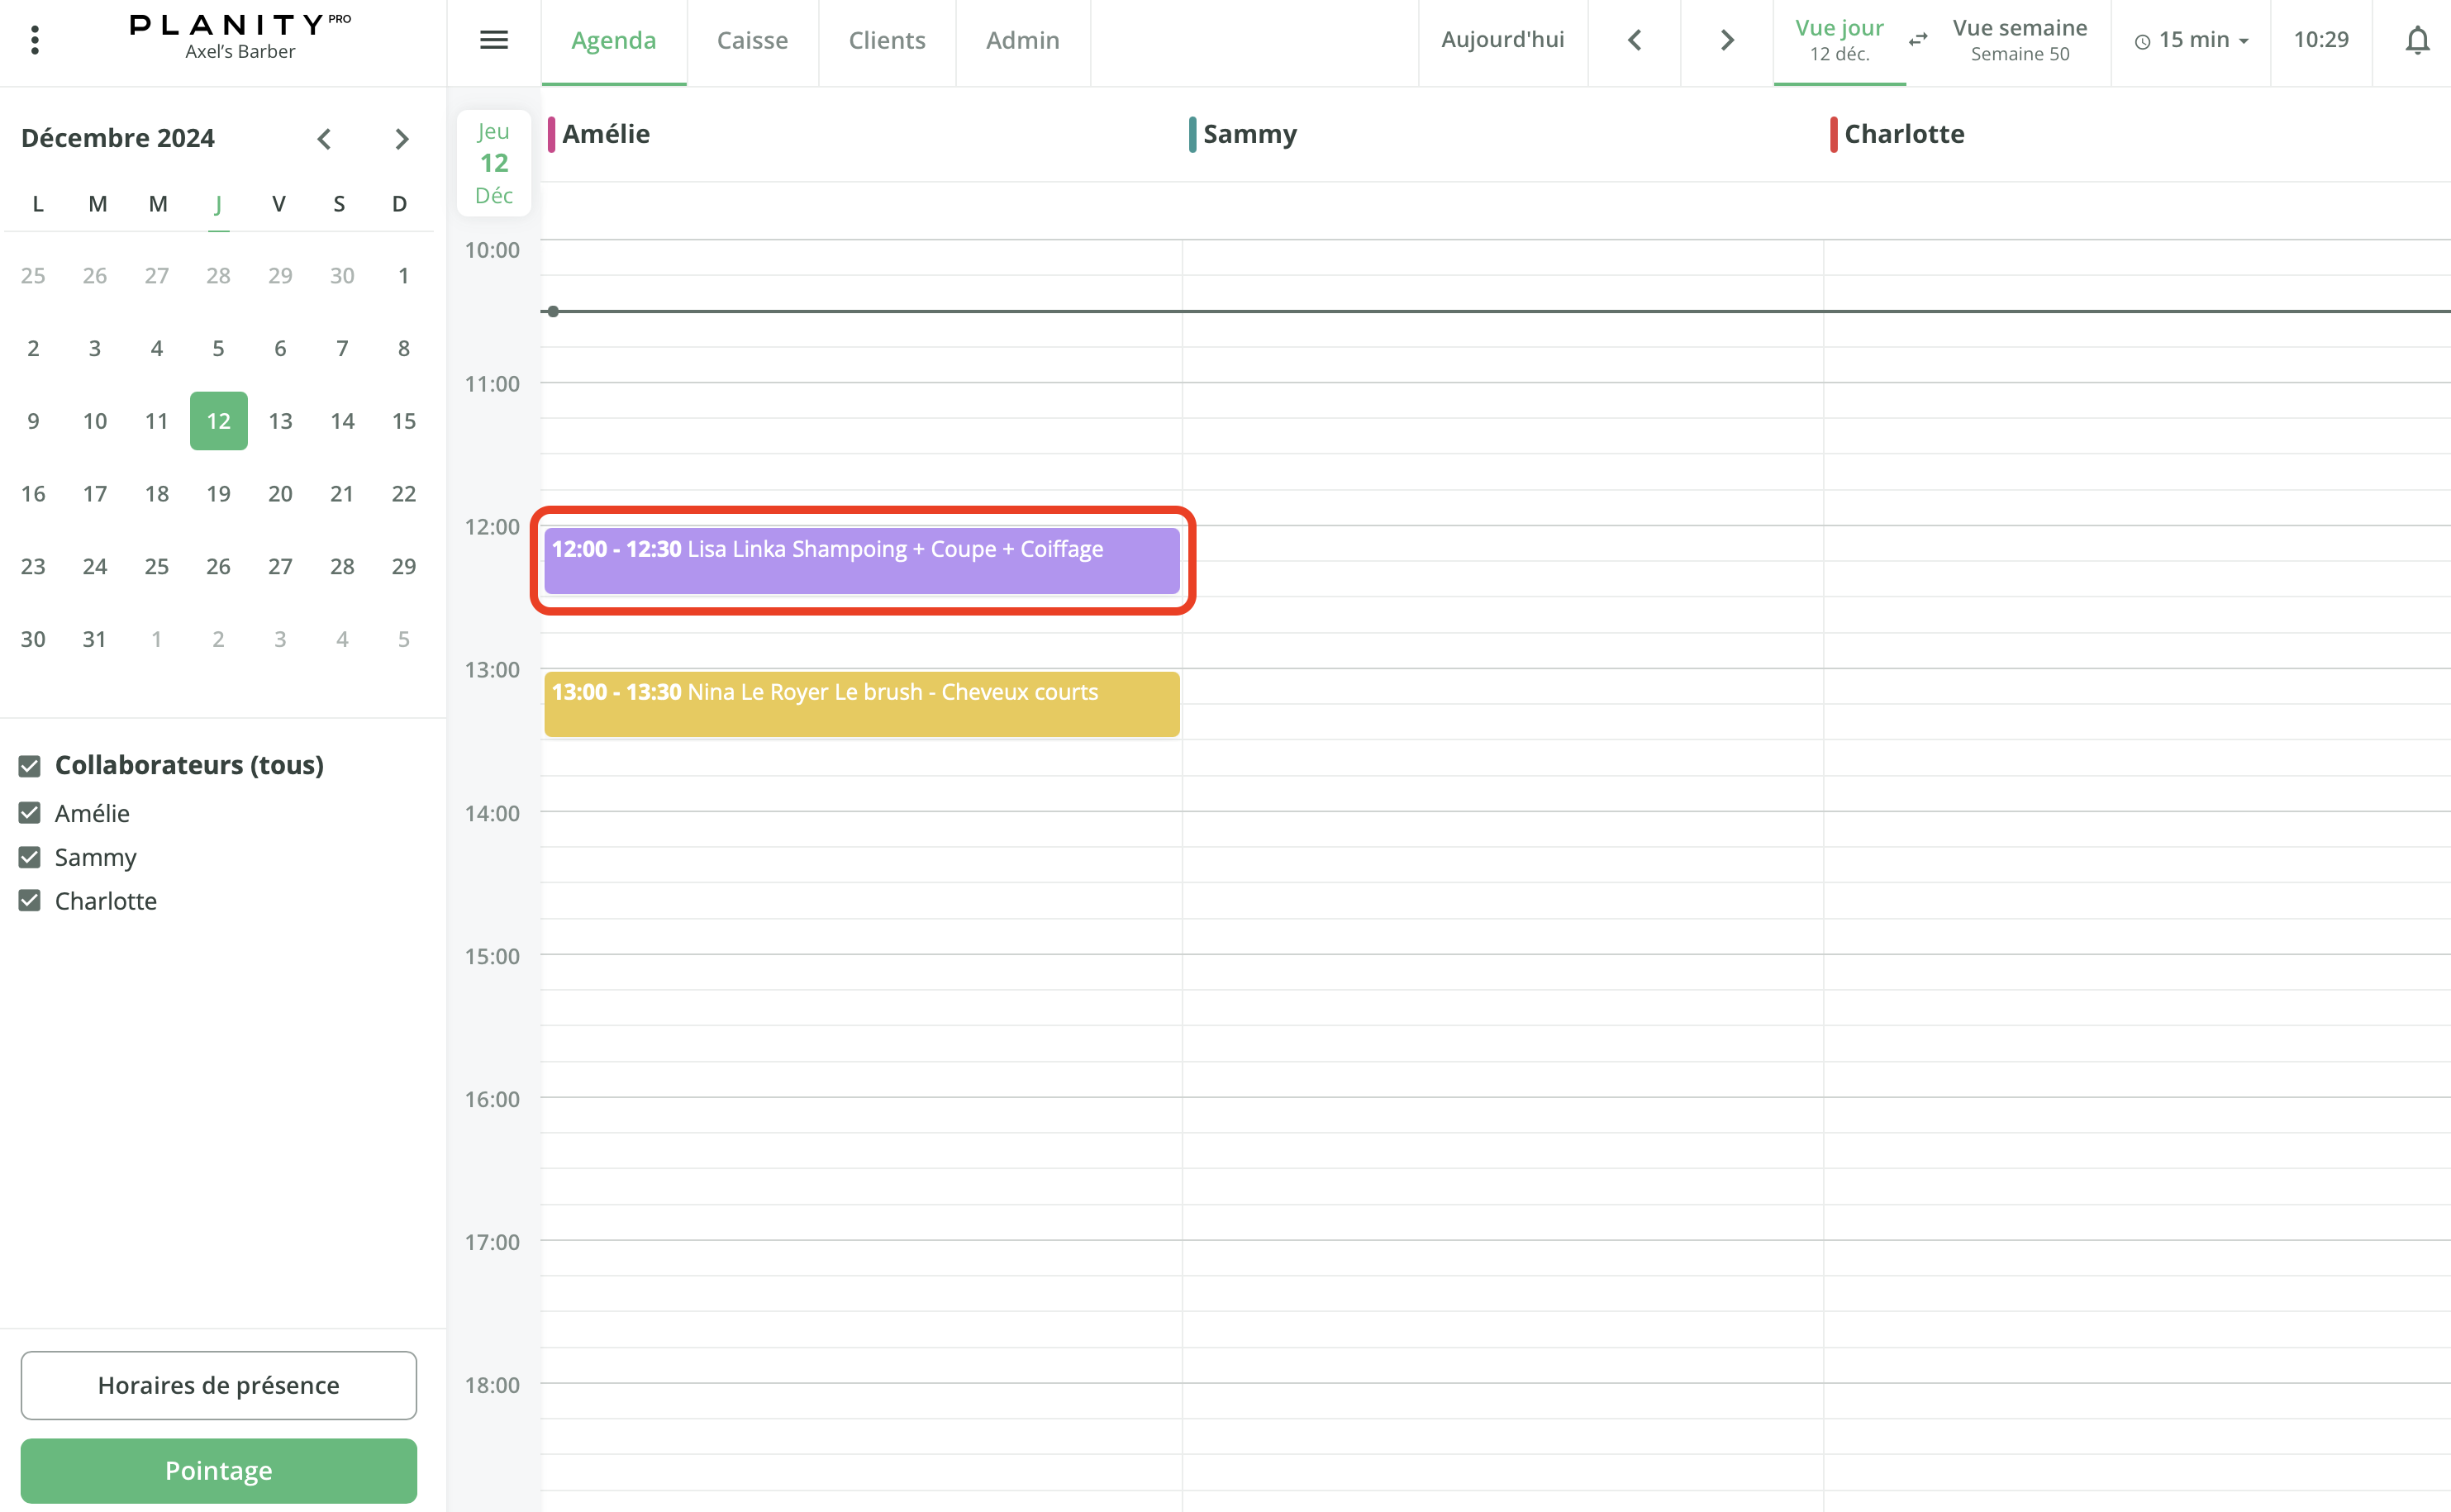Open the three-dot vertical menu

pyautogui.click(x=35, y=40)
